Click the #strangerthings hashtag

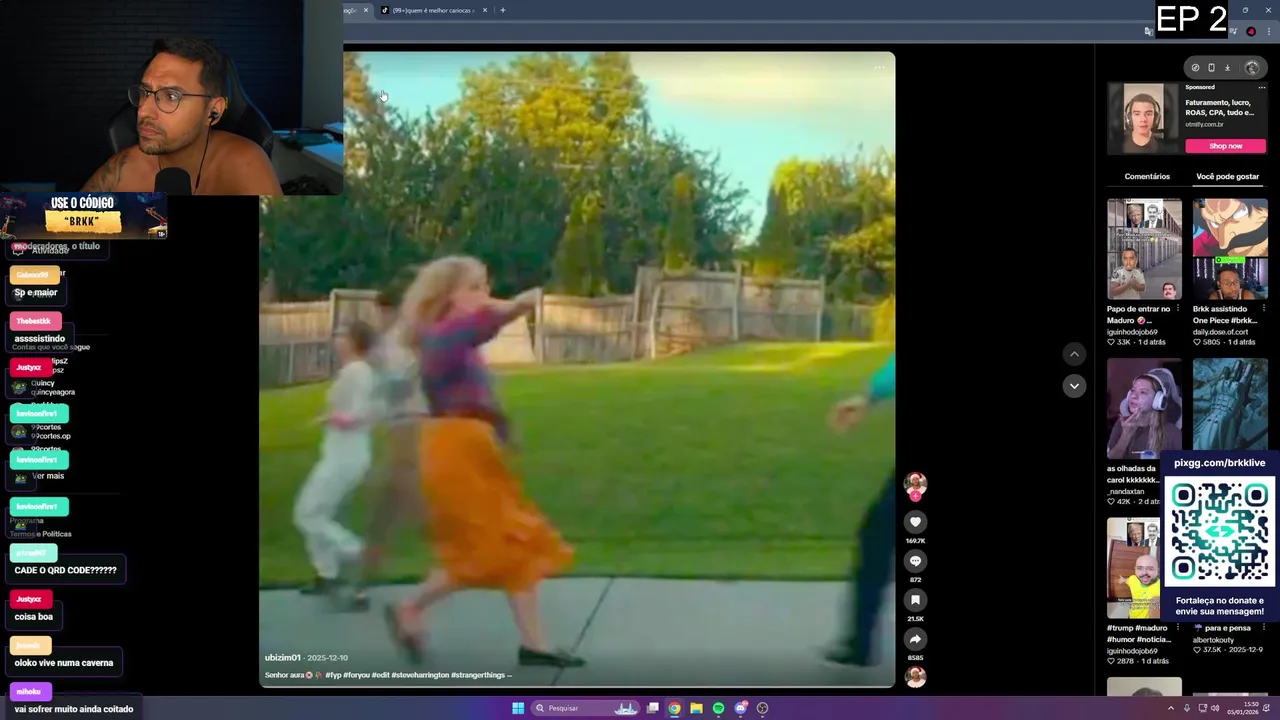coord(478,675)
